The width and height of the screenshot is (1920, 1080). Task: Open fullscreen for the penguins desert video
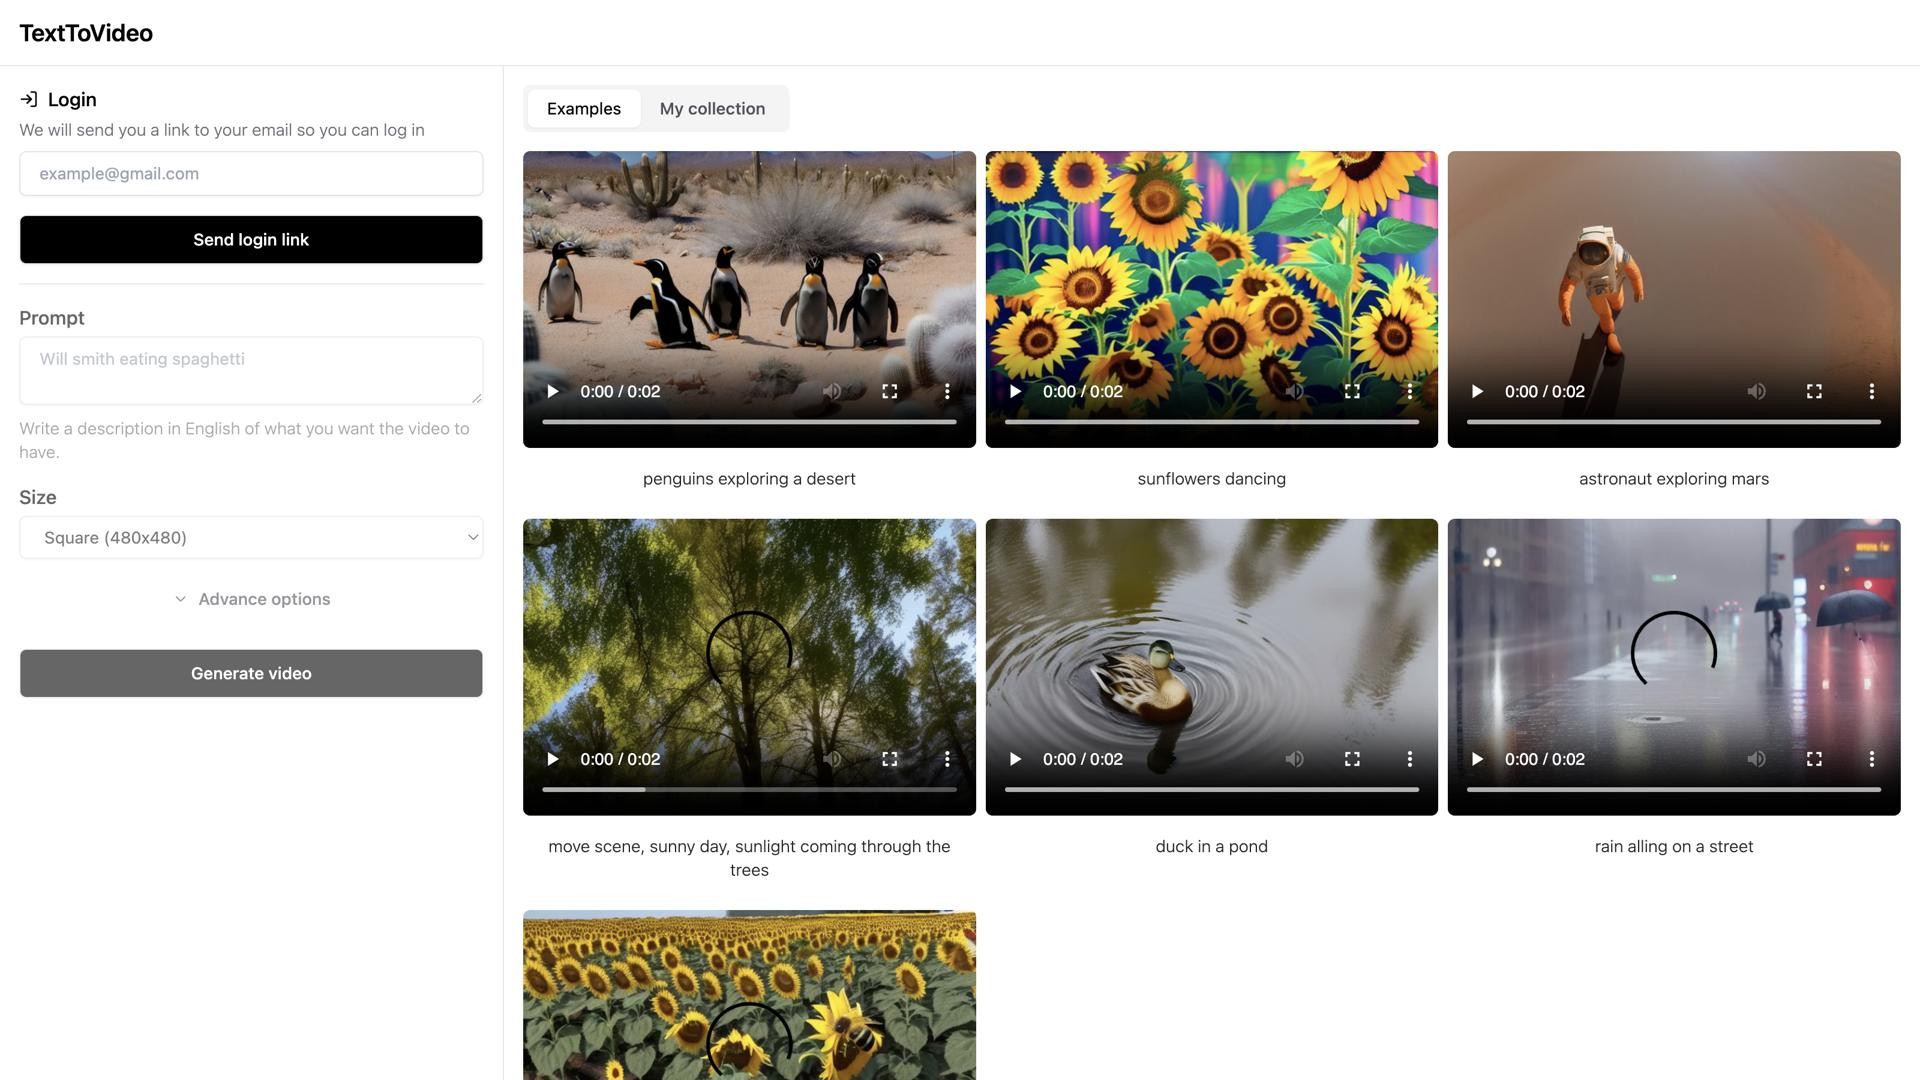tap(890, 391)
